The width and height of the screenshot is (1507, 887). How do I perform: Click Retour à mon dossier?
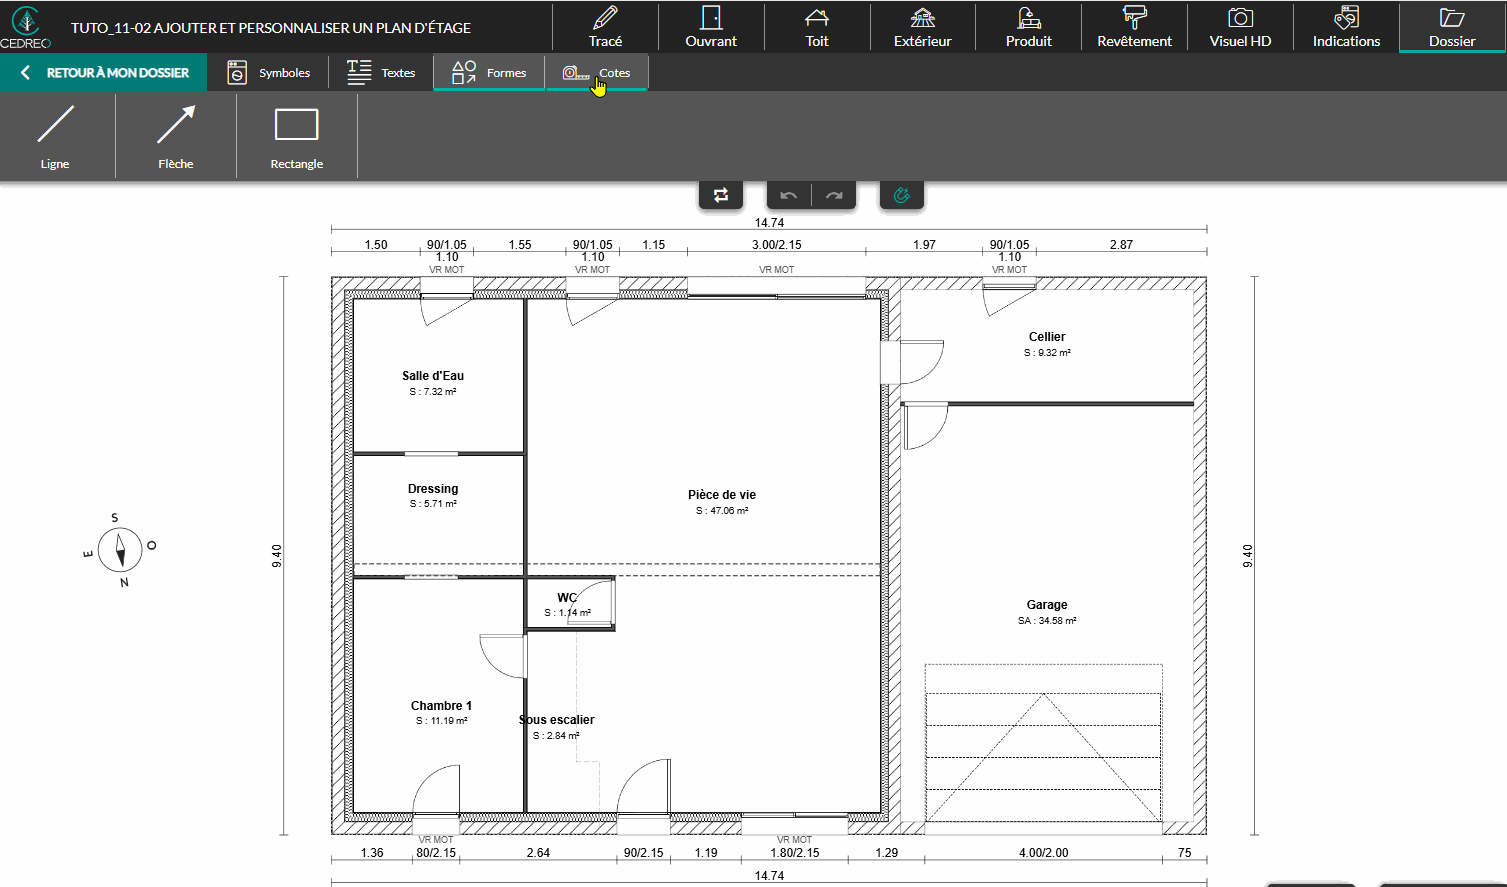(104, 73)
